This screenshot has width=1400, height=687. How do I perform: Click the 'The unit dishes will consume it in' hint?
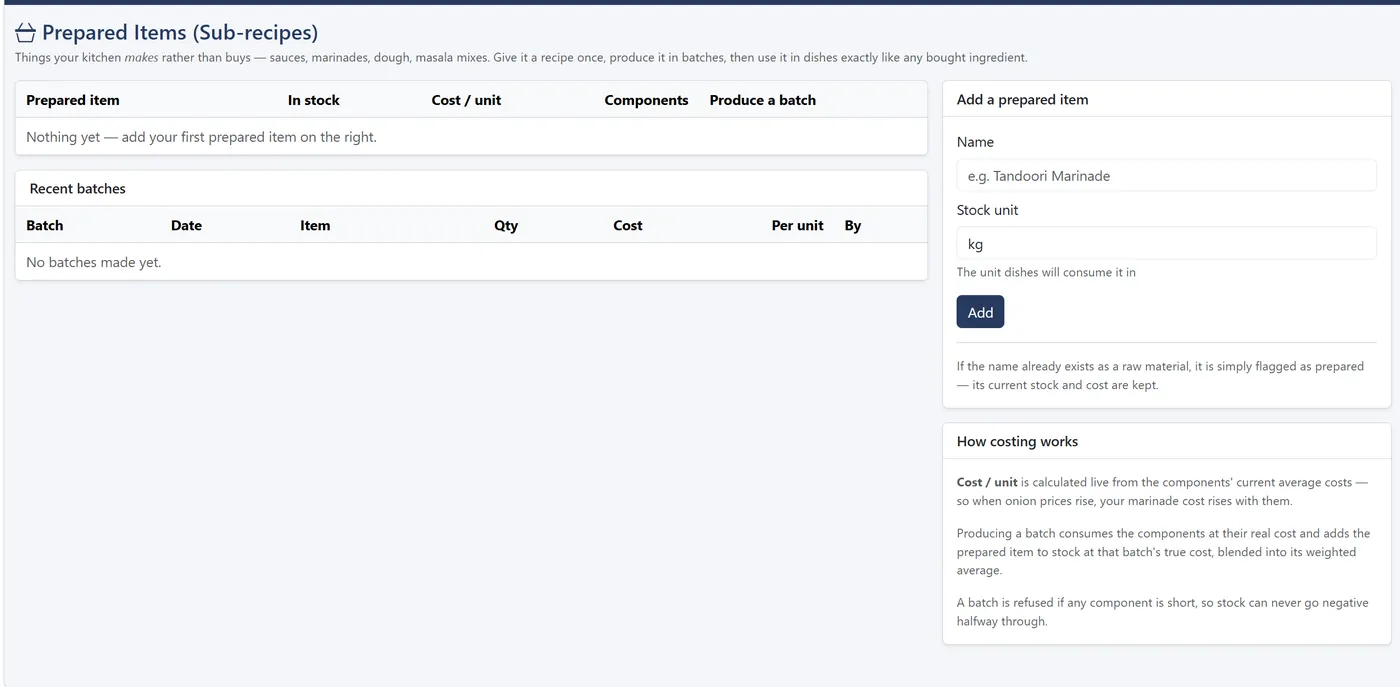tap(1046, 272)
